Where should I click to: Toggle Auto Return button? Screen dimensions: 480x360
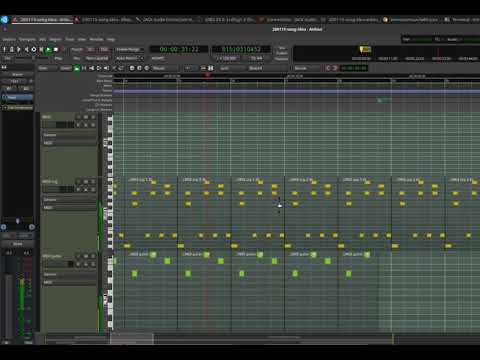coord(129,58)
